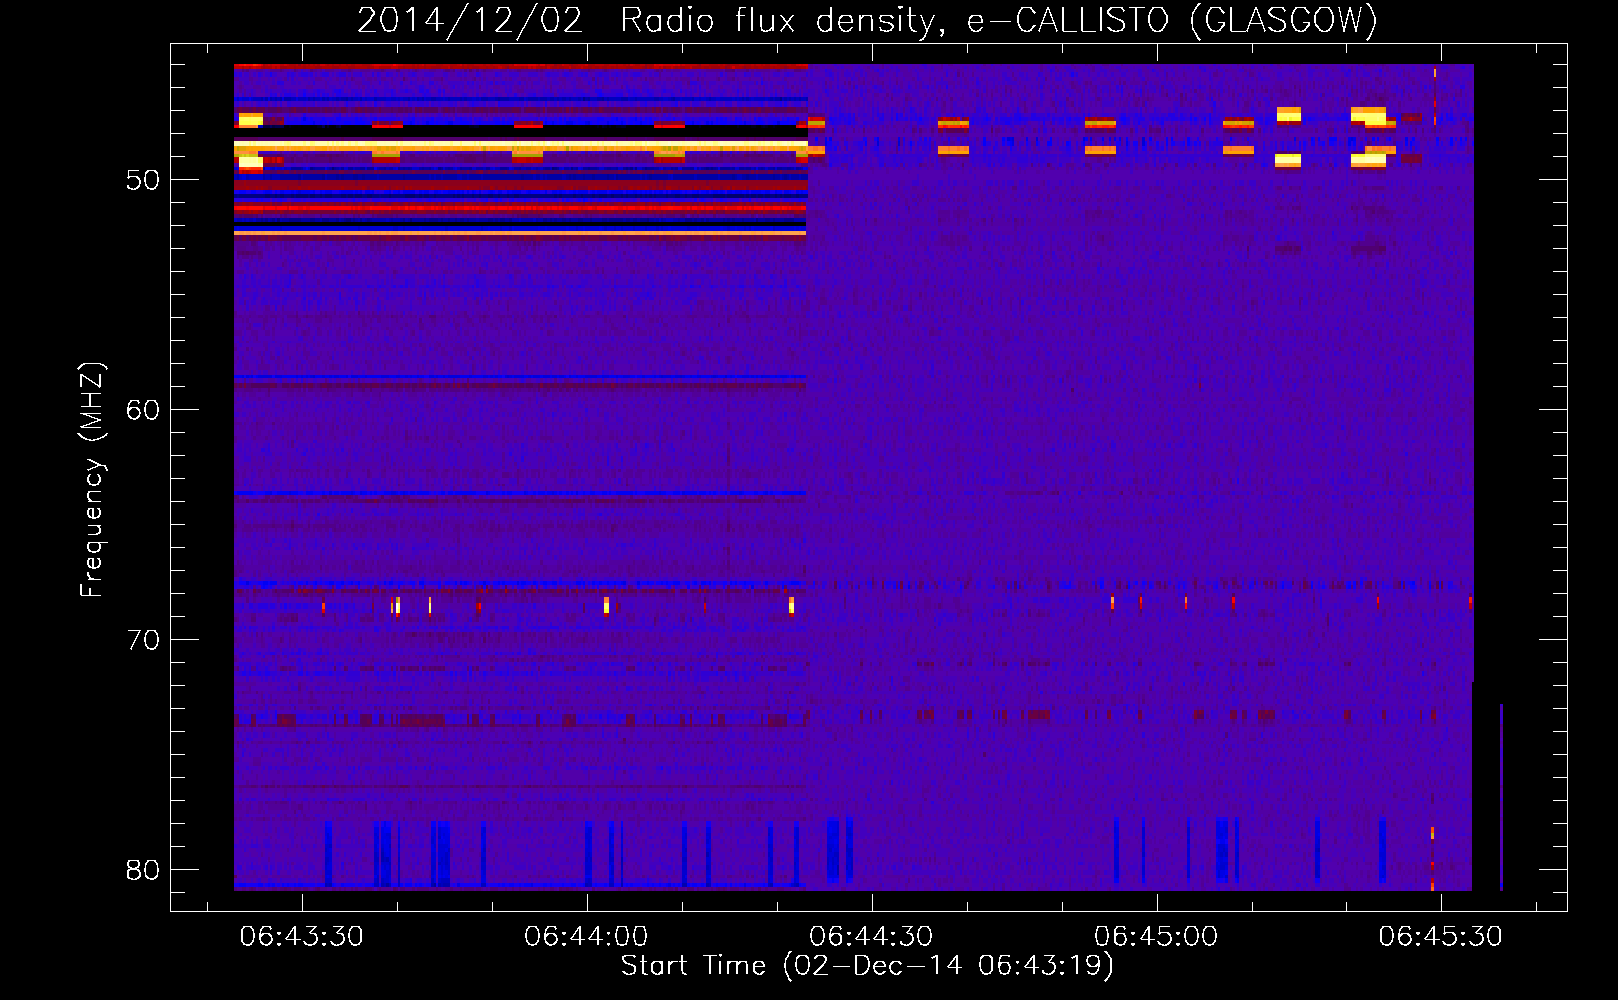1618x1000 pixels.
Task: Click the '70' frequency tick label
Action: point(143,641)
